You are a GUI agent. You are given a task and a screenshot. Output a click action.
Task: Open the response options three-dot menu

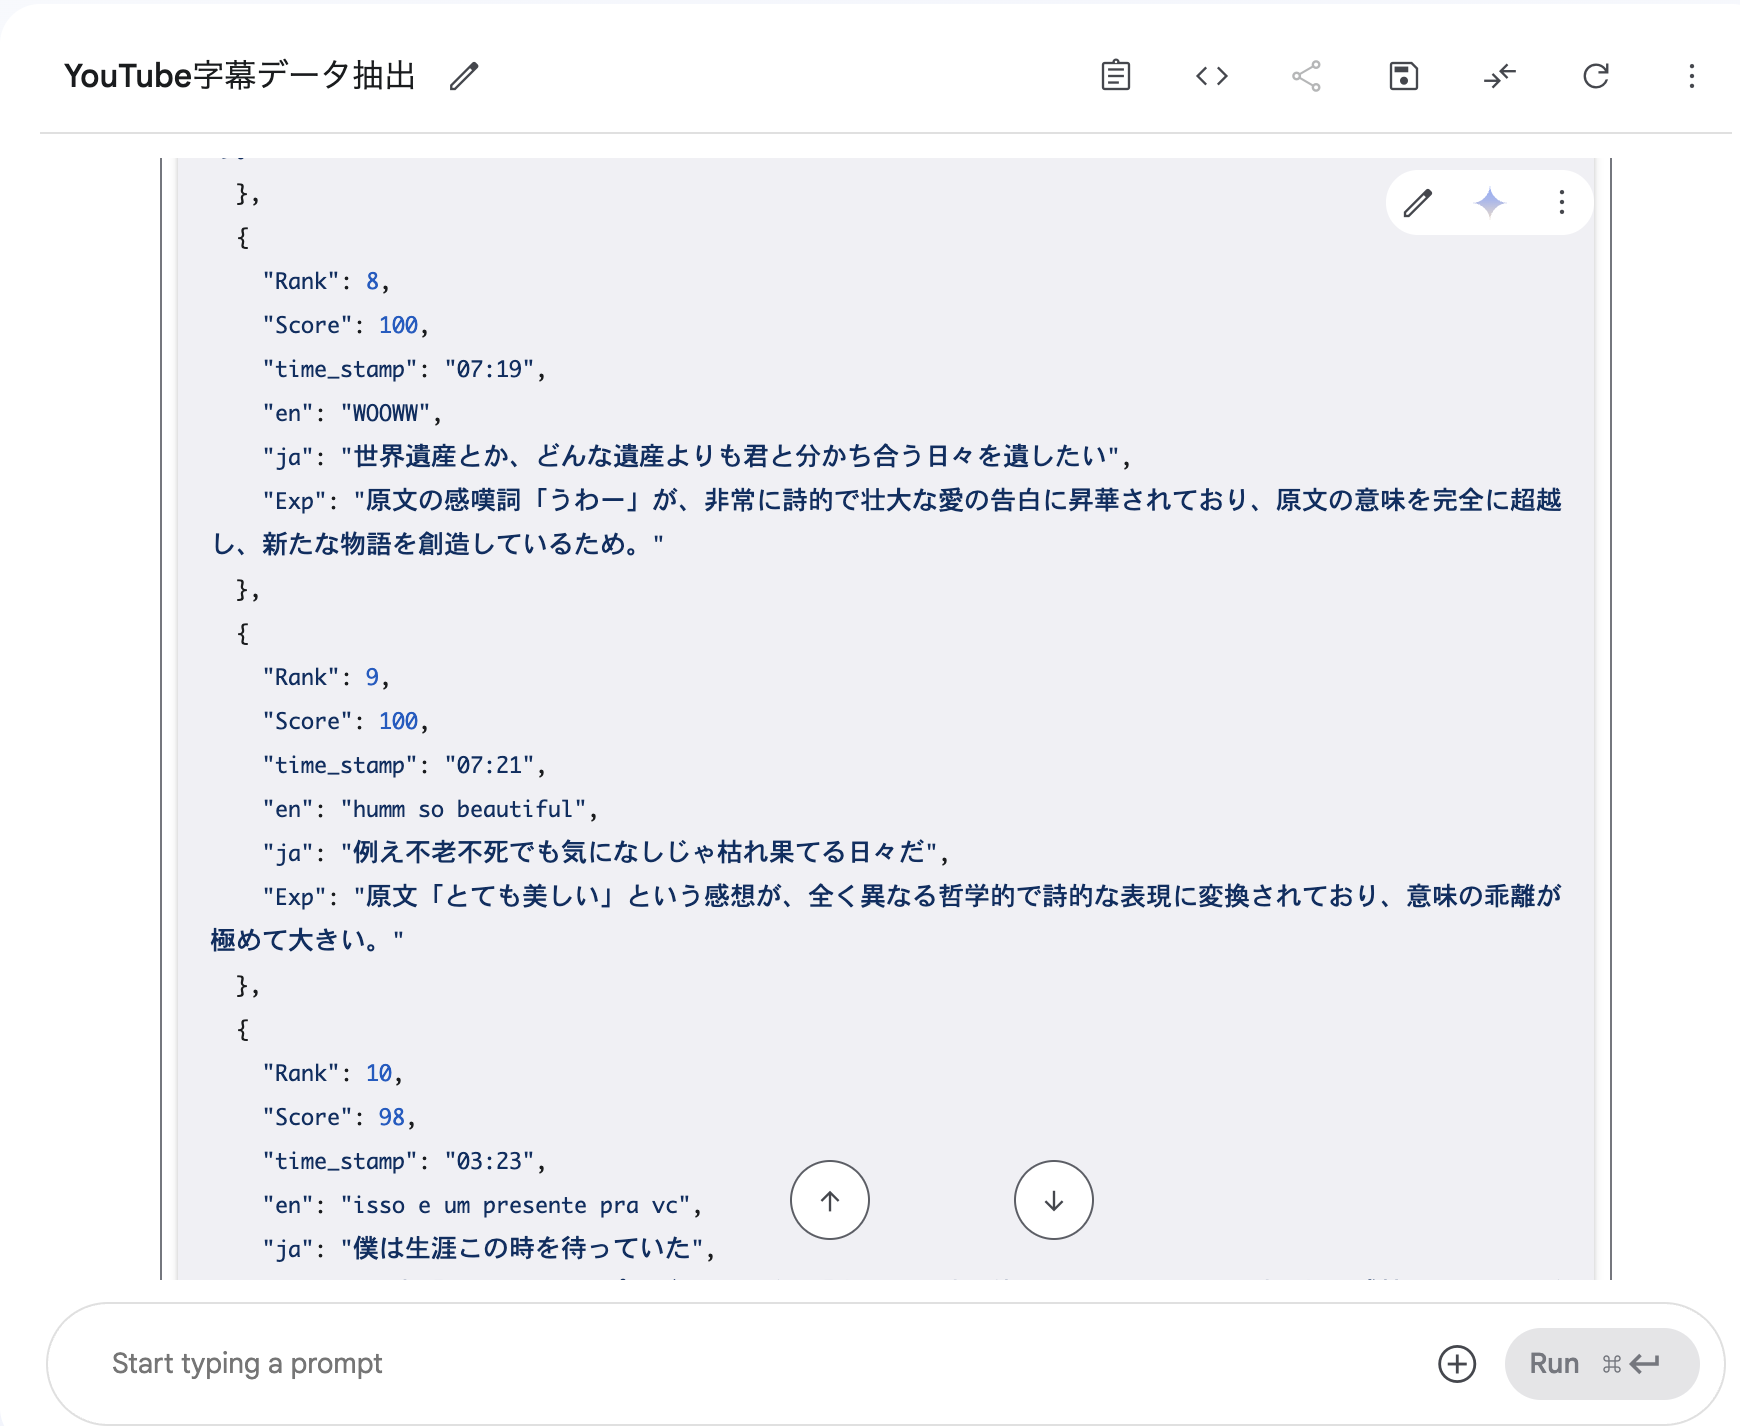(x=1561, y=203)
